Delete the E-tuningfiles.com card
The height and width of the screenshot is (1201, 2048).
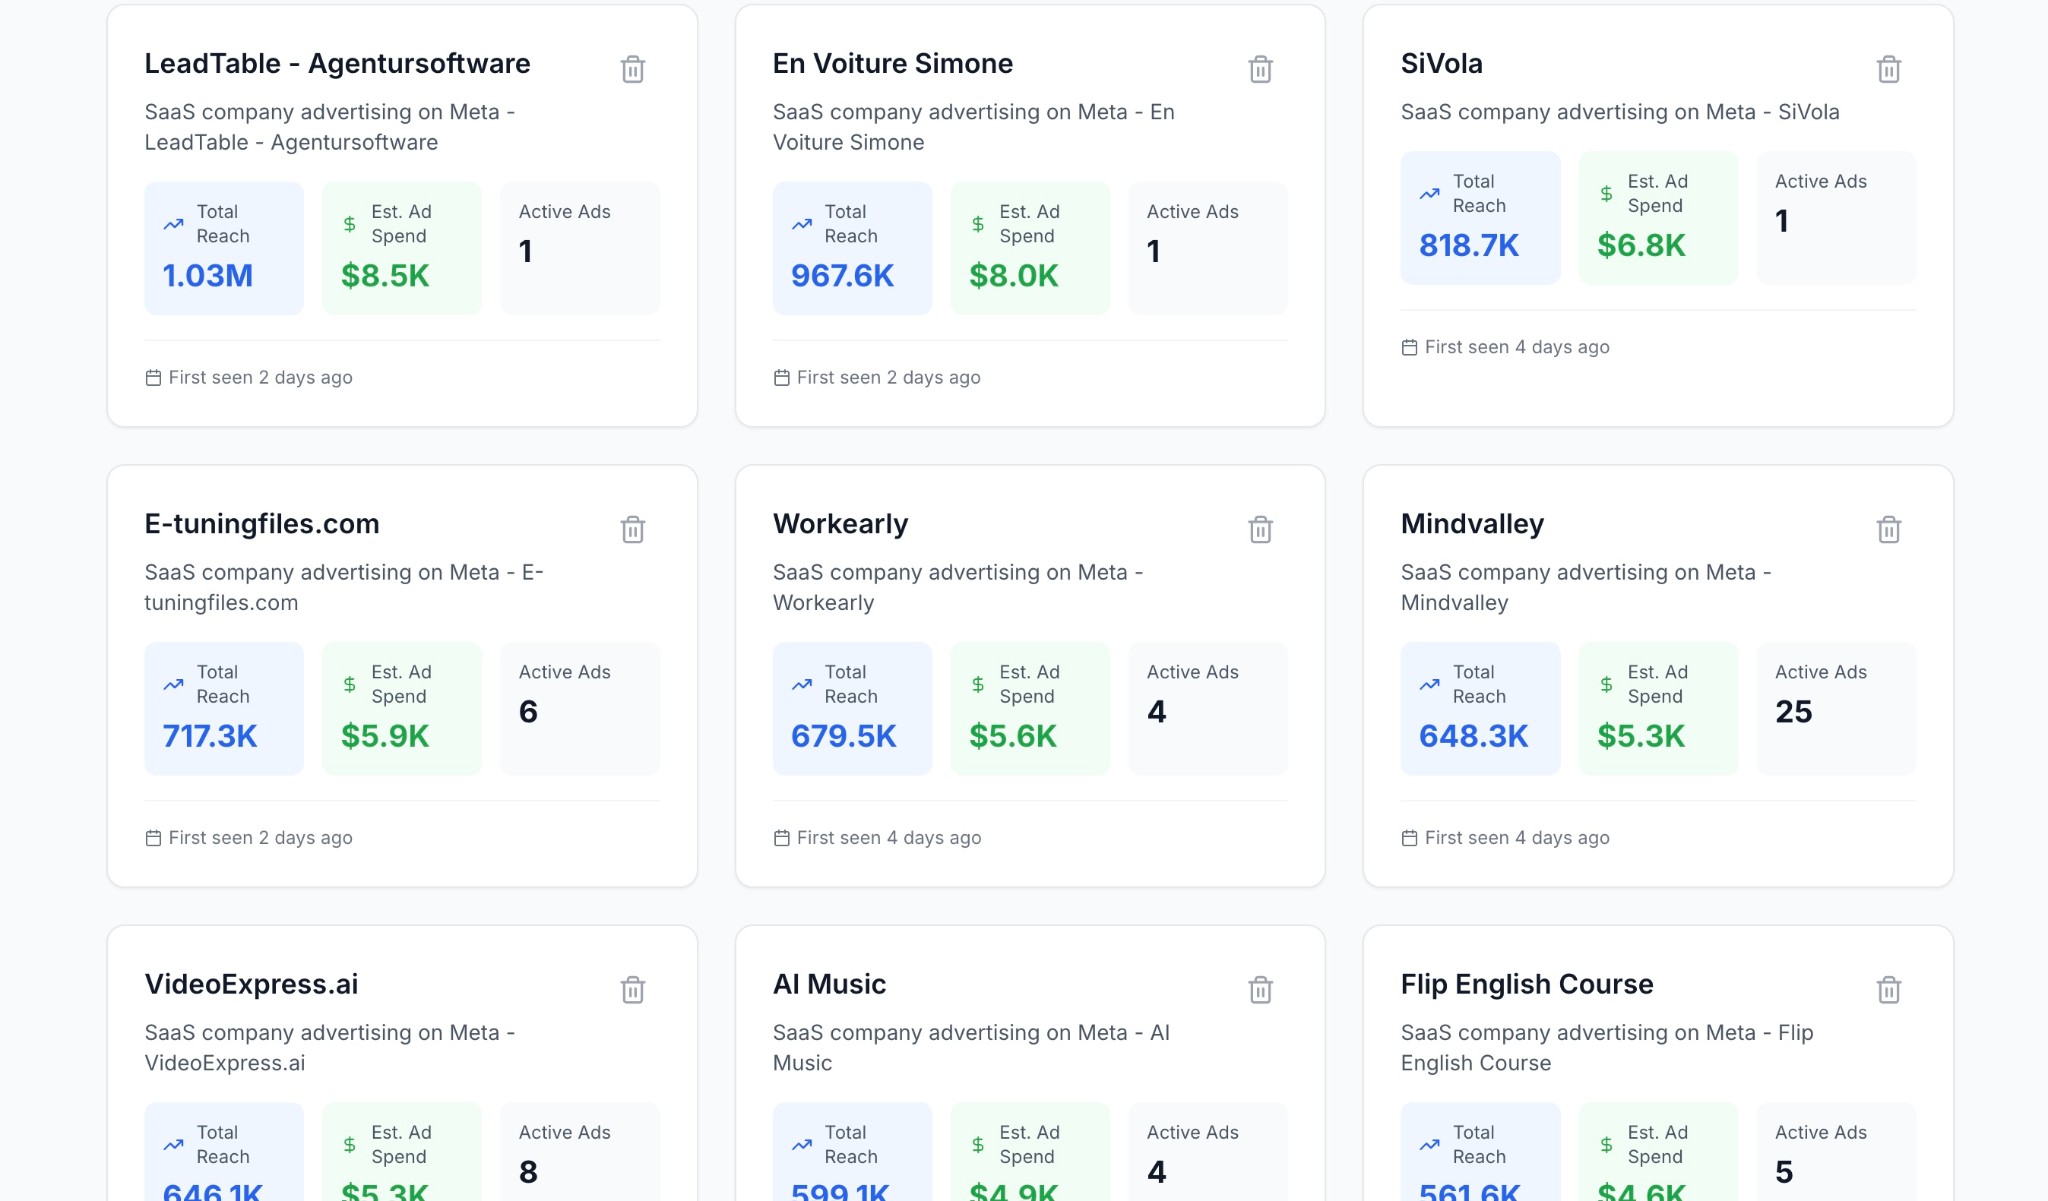632,529
